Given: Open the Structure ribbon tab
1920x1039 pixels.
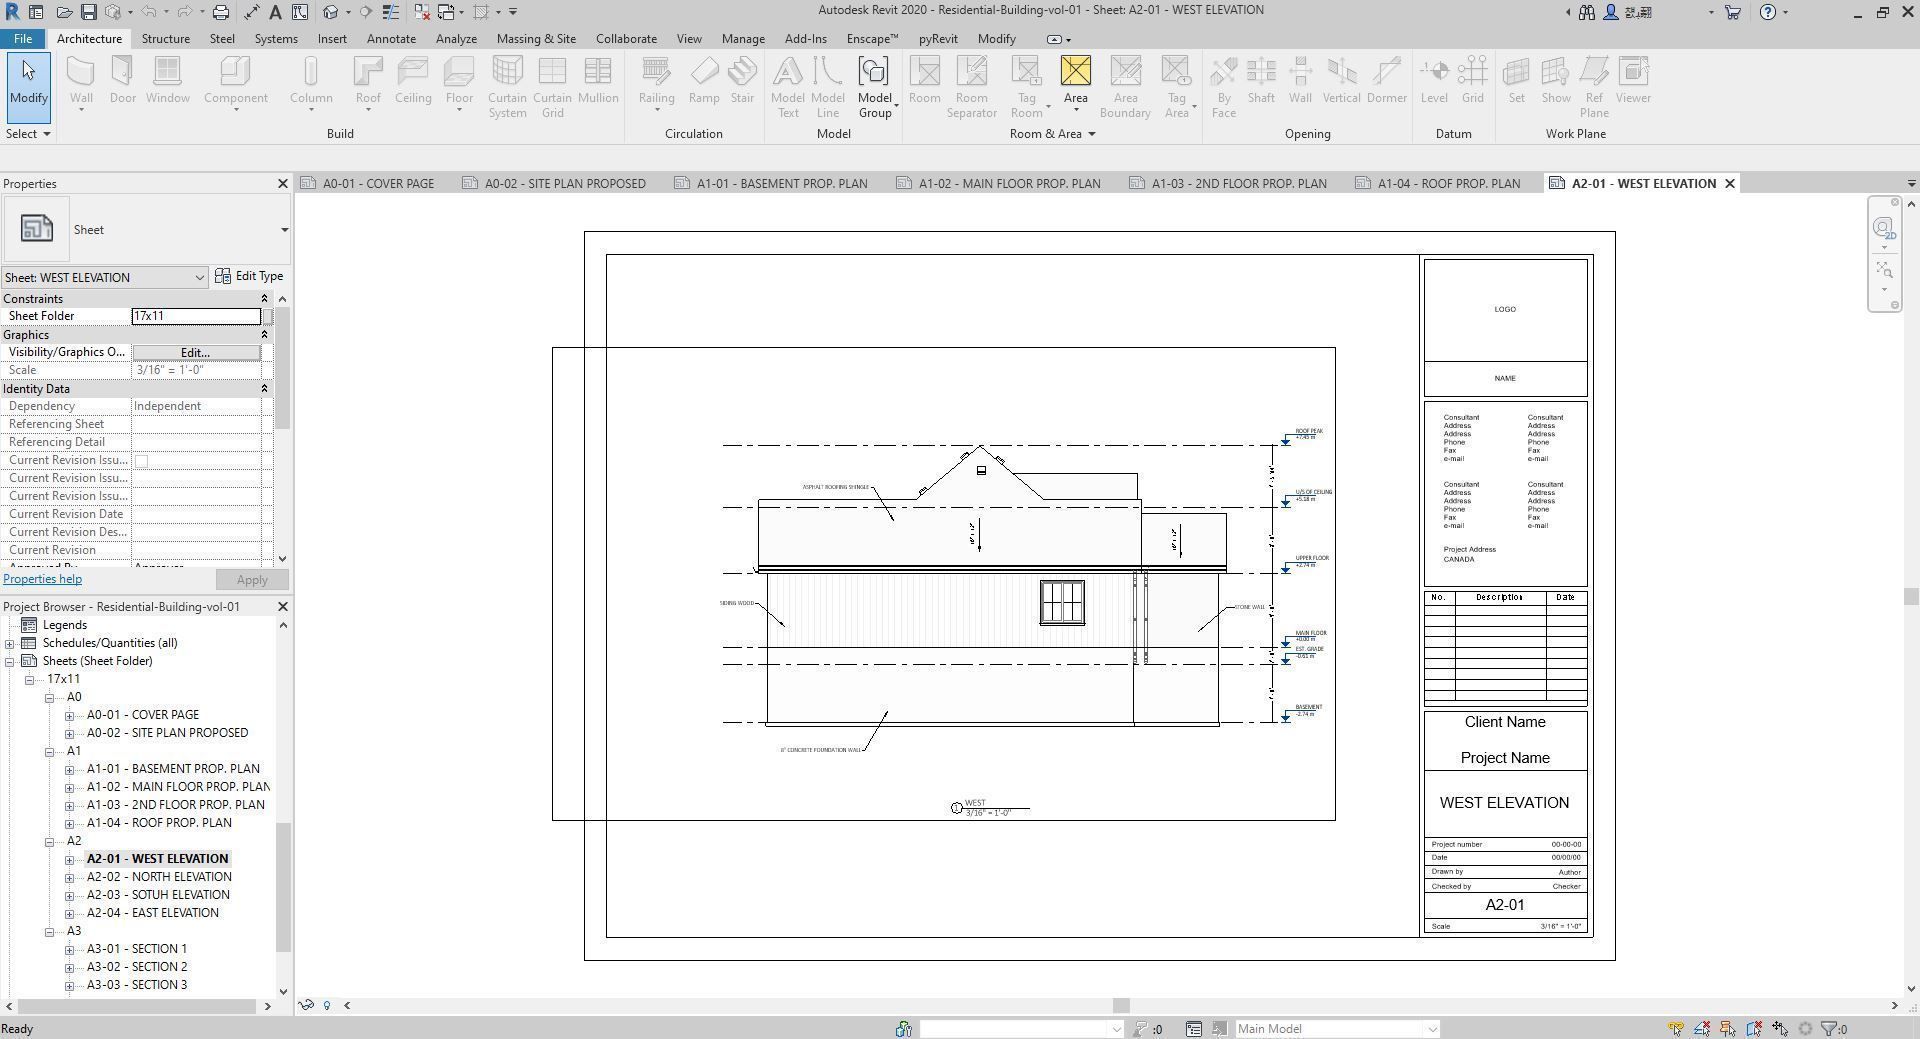Looking at the screenshot, I should pyautogui.click(x=165, y=39).
